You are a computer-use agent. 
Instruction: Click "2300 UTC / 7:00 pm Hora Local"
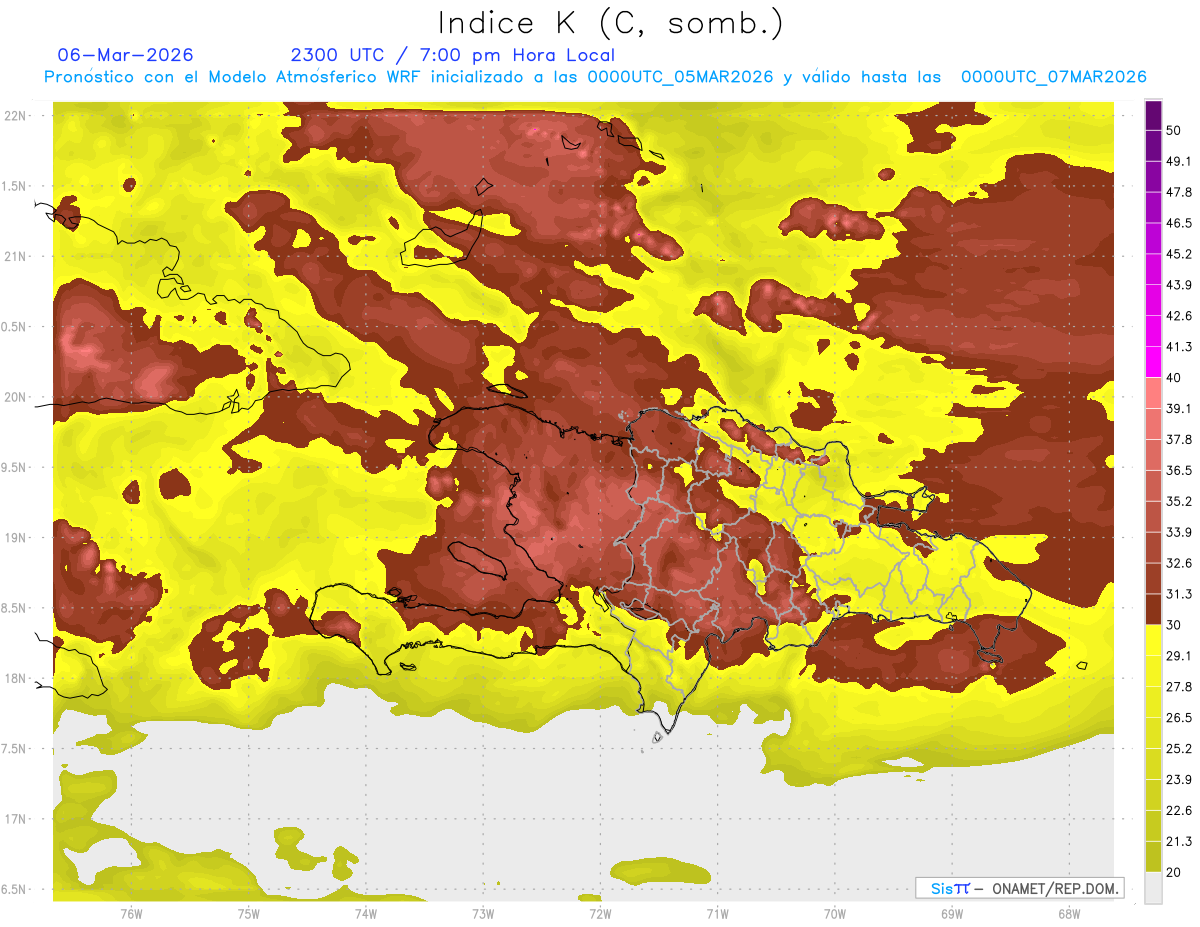453,55
